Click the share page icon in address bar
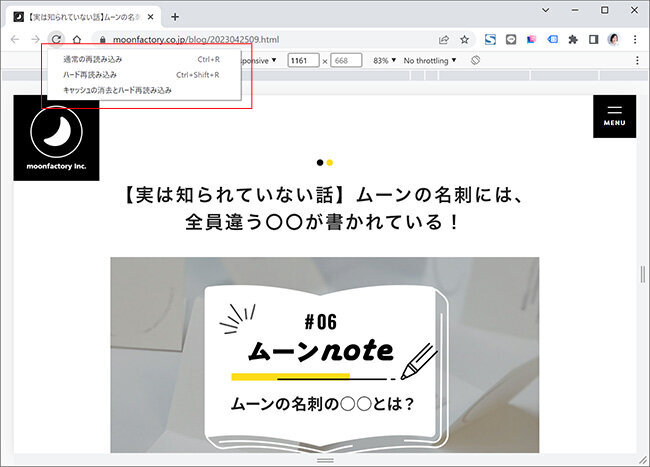 444,40
